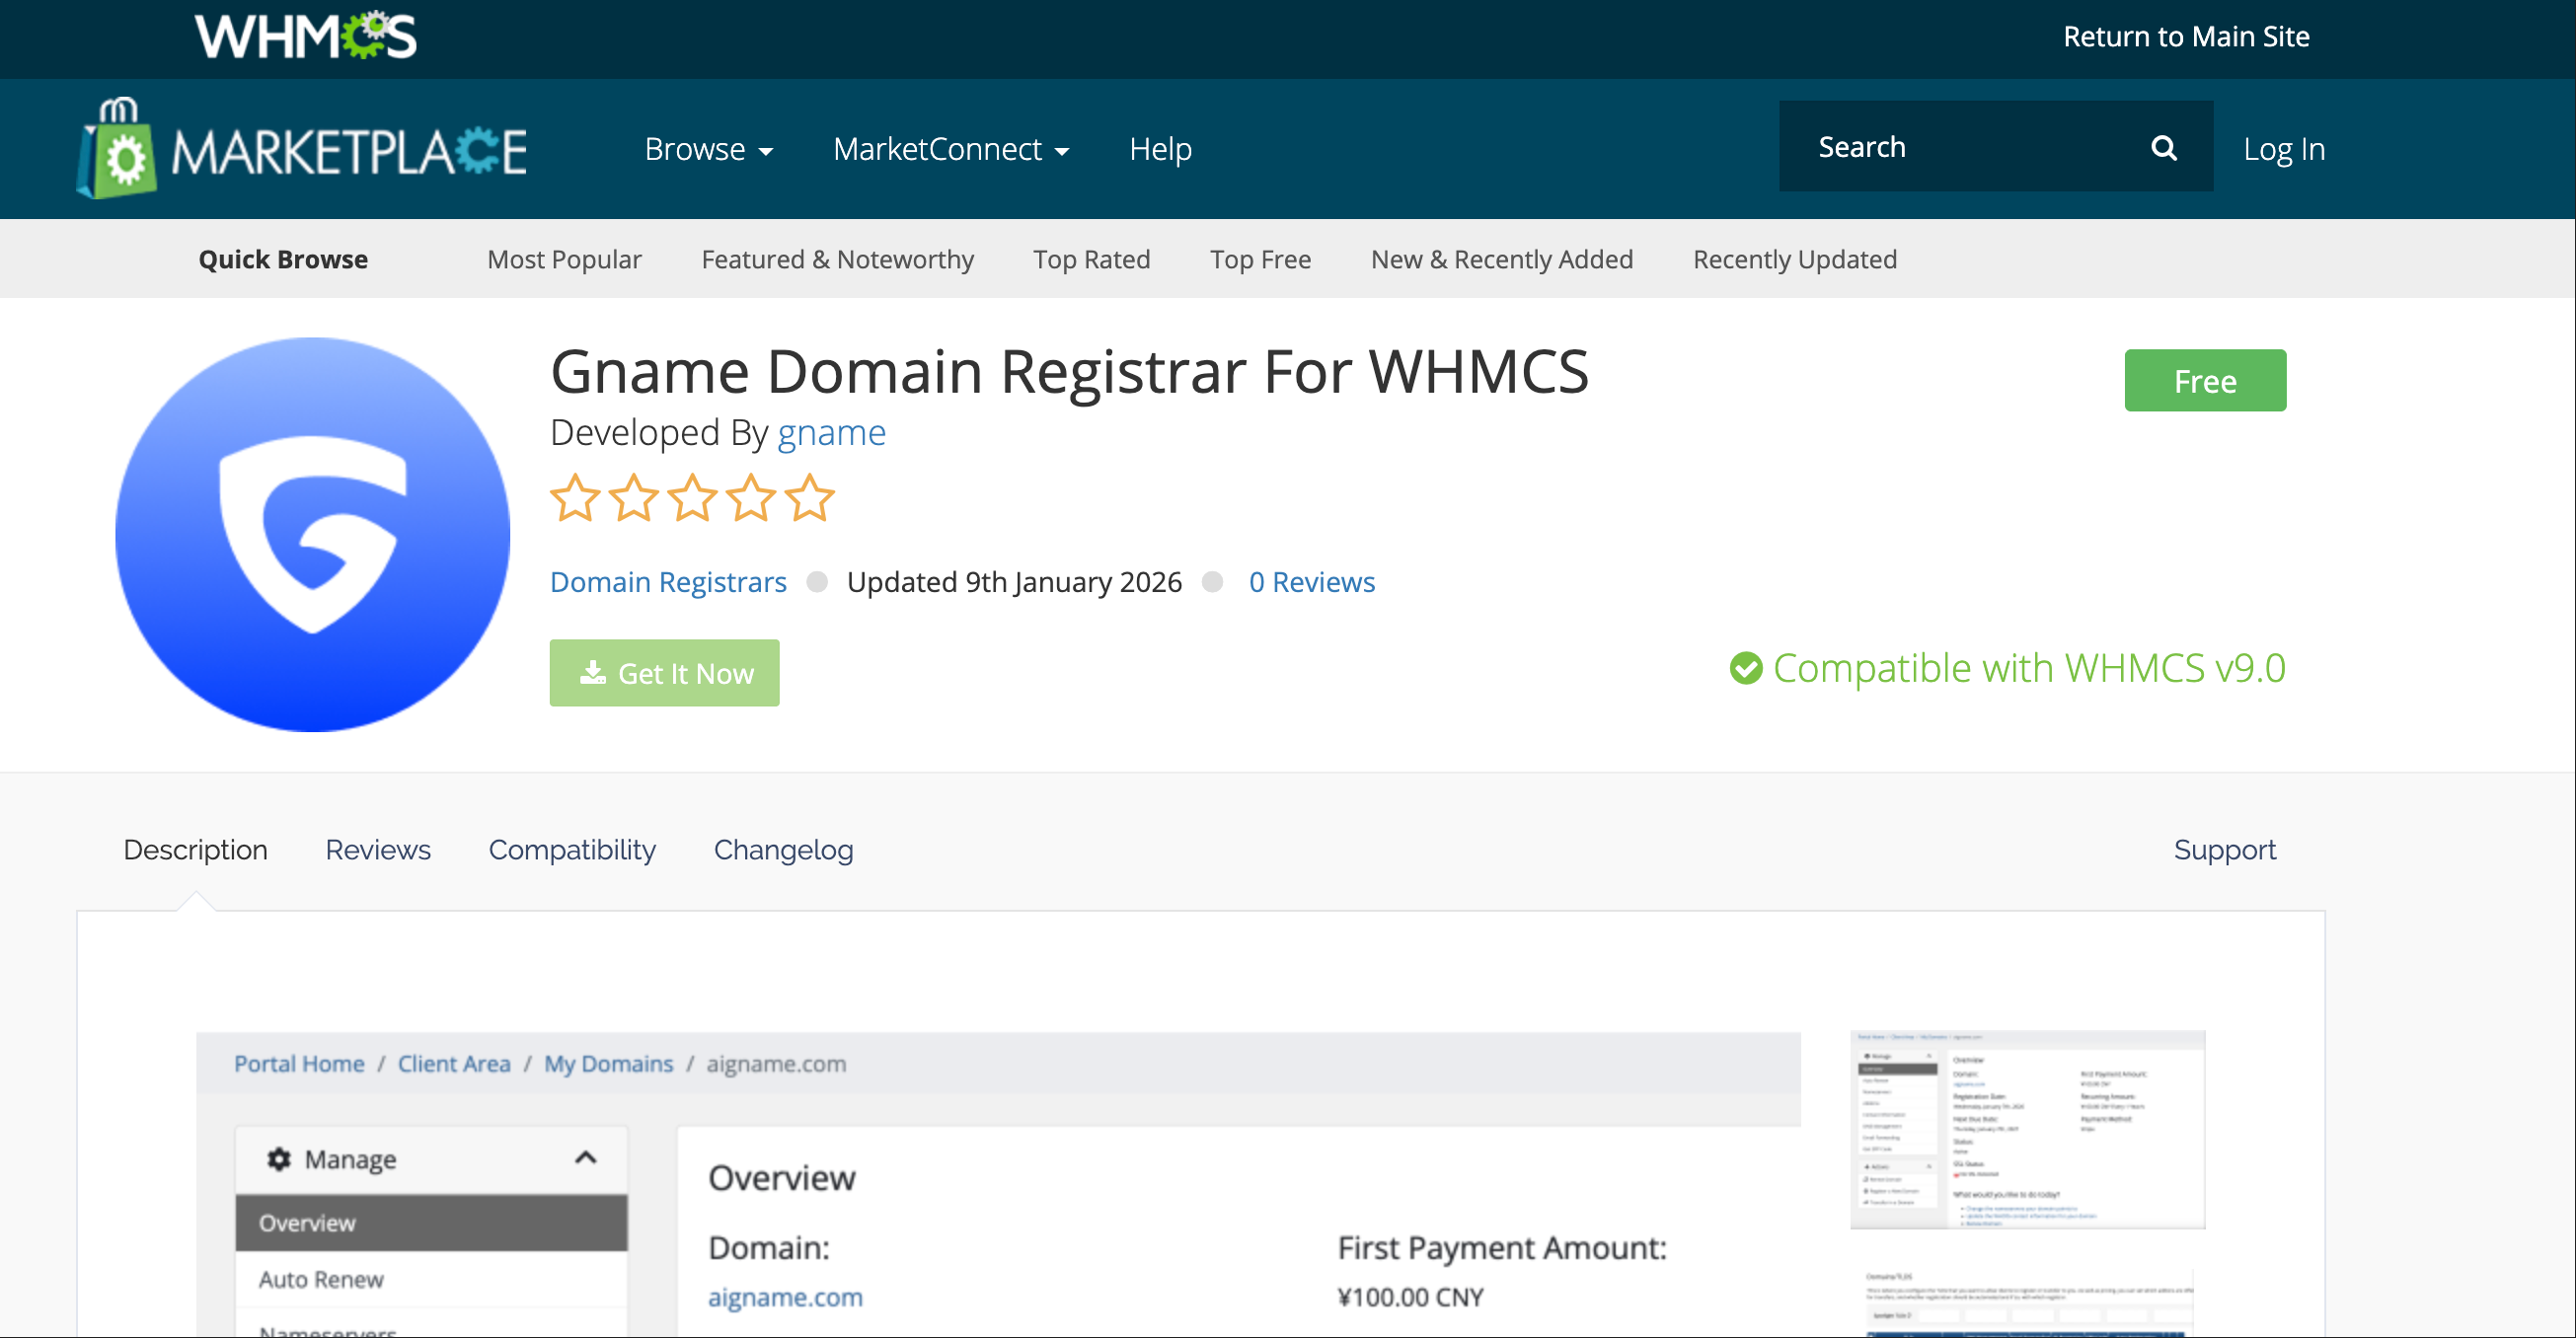Open Top Rated listings
The height and width of the screenshot is (1338, 2576).
(1091, 259)
